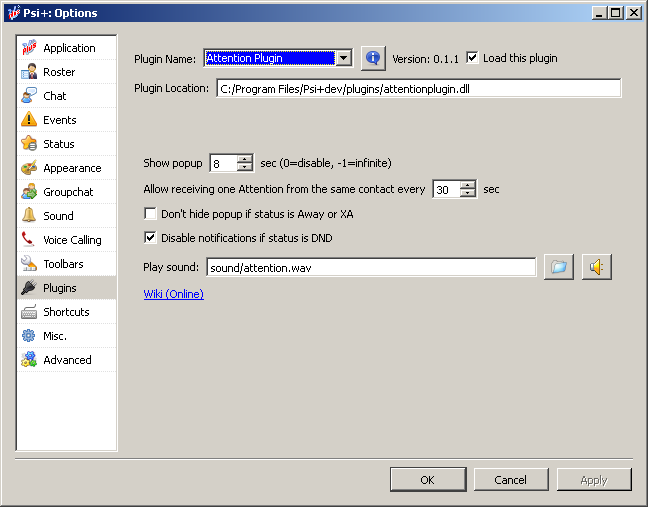The width and height of the screenshot is (648, 507).
Task: Open the Wiki (Online) link
Action: point(174,294)
